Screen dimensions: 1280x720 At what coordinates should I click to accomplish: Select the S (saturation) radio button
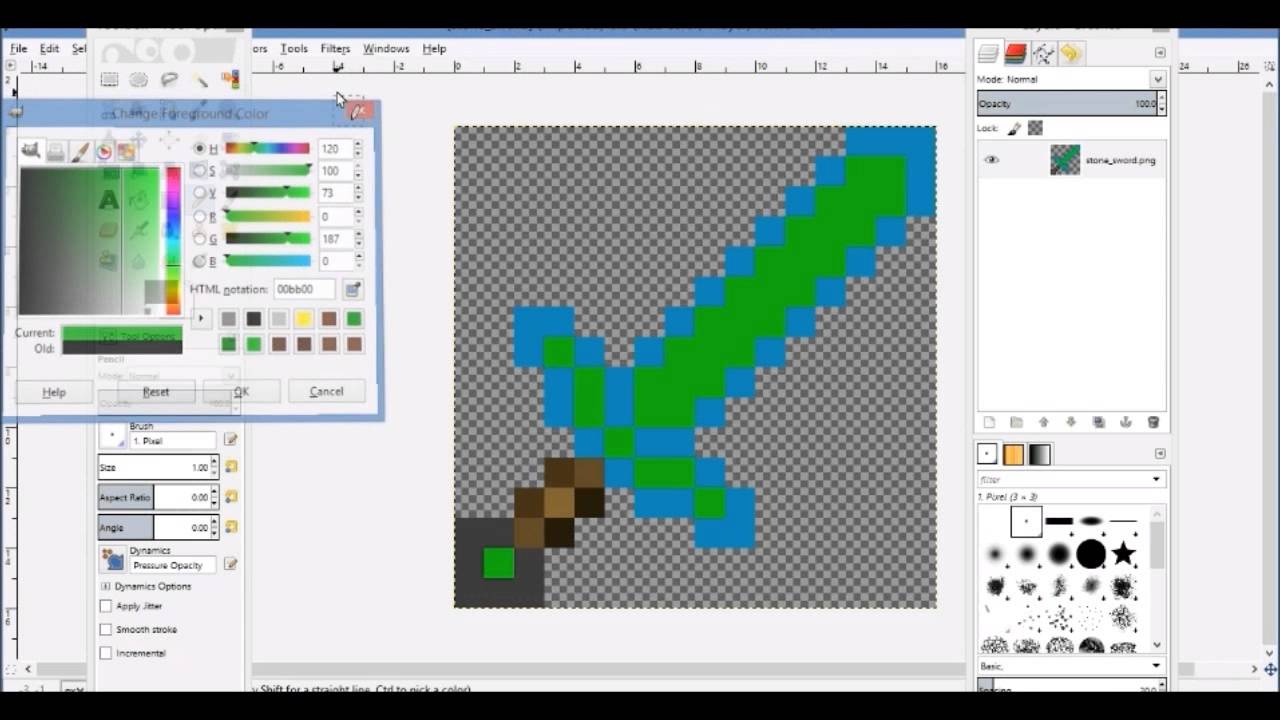pos(199,171)
